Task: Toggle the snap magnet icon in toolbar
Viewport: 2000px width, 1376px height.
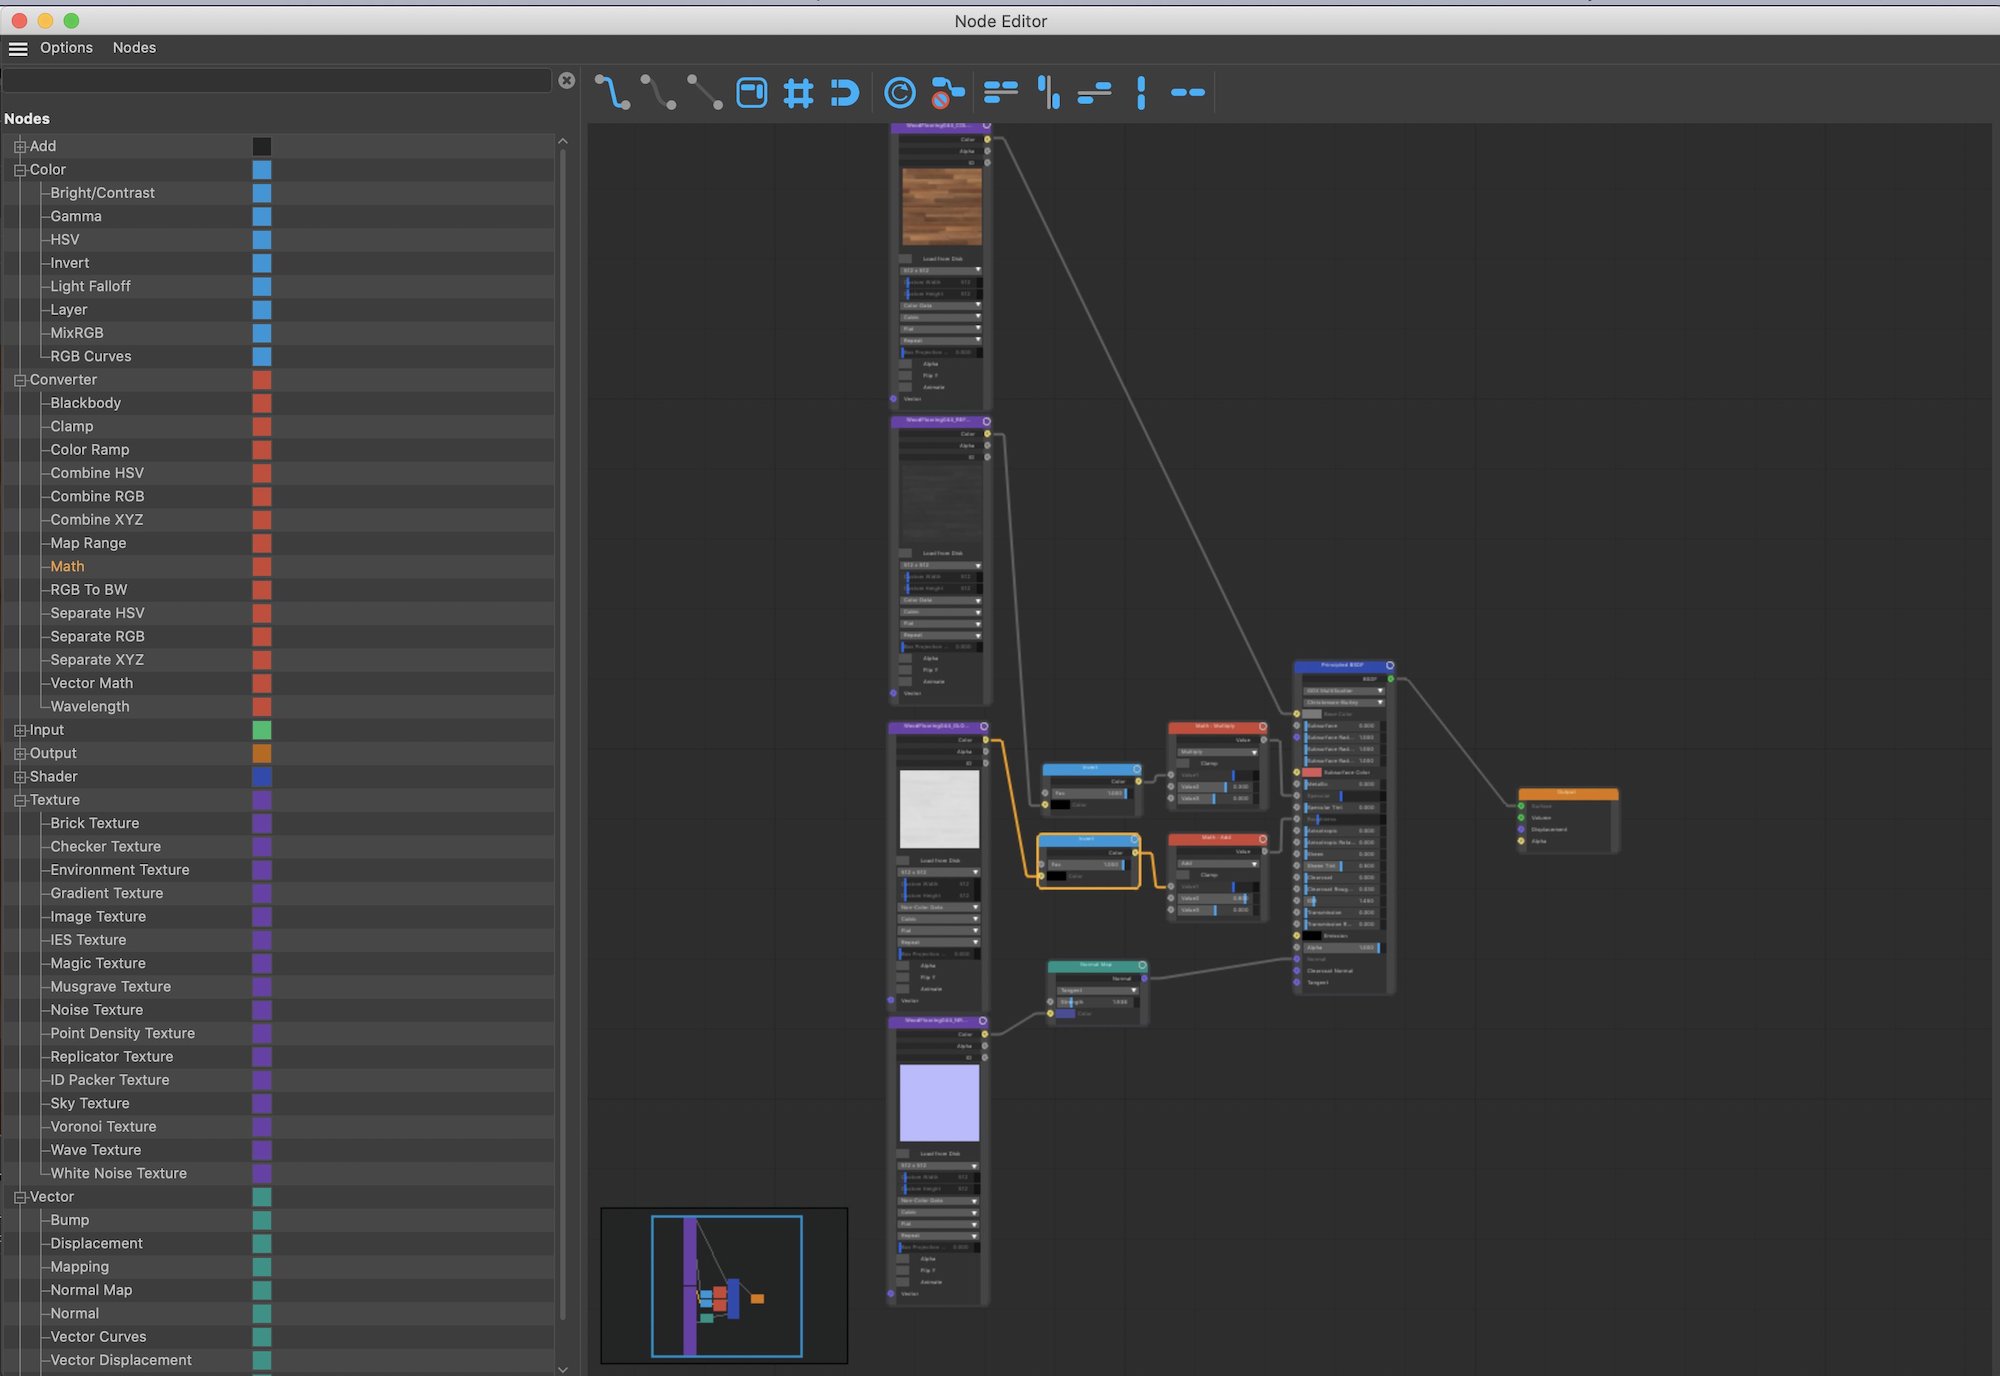Action: (845, 92)
